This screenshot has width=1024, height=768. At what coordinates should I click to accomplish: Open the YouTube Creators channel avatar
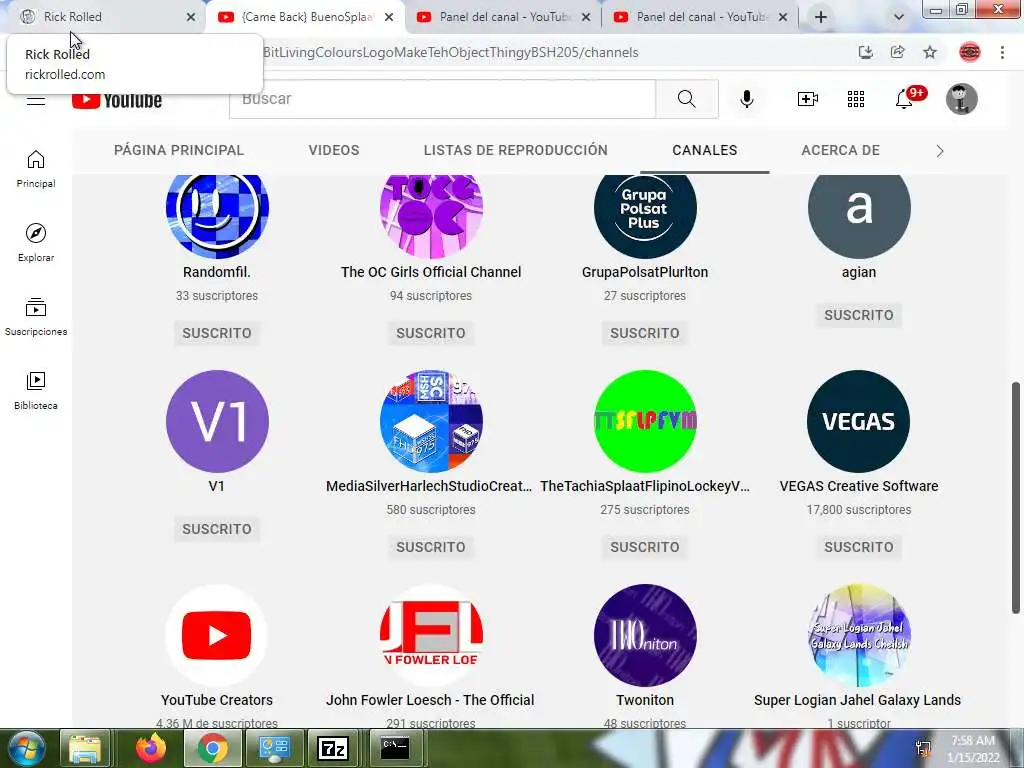tap(217, 635)
